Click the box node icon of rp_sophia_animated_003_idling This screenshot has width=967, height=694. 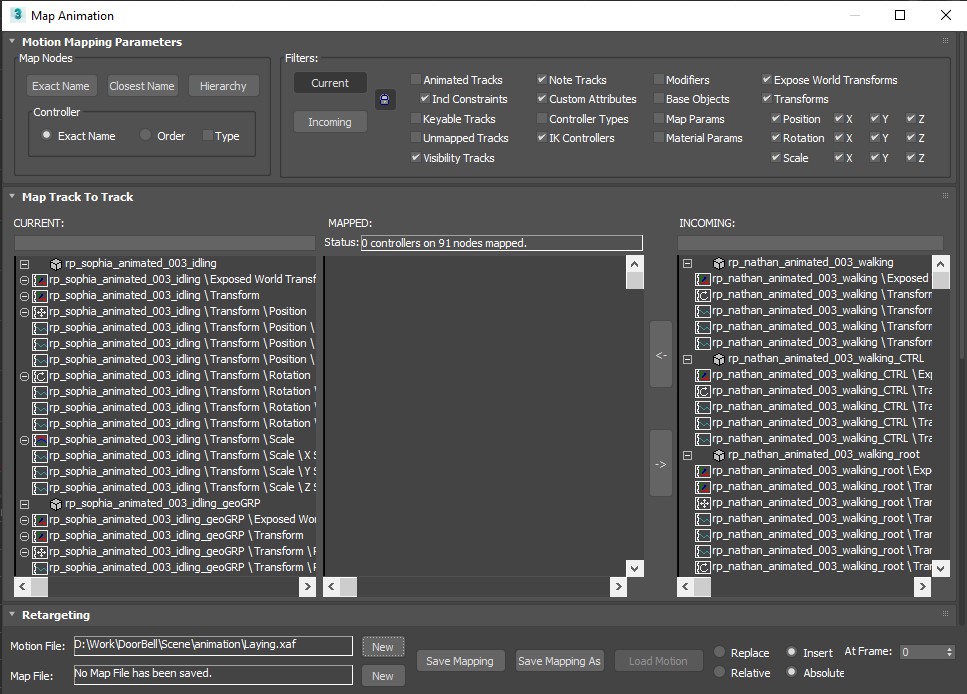pos(56,264)
